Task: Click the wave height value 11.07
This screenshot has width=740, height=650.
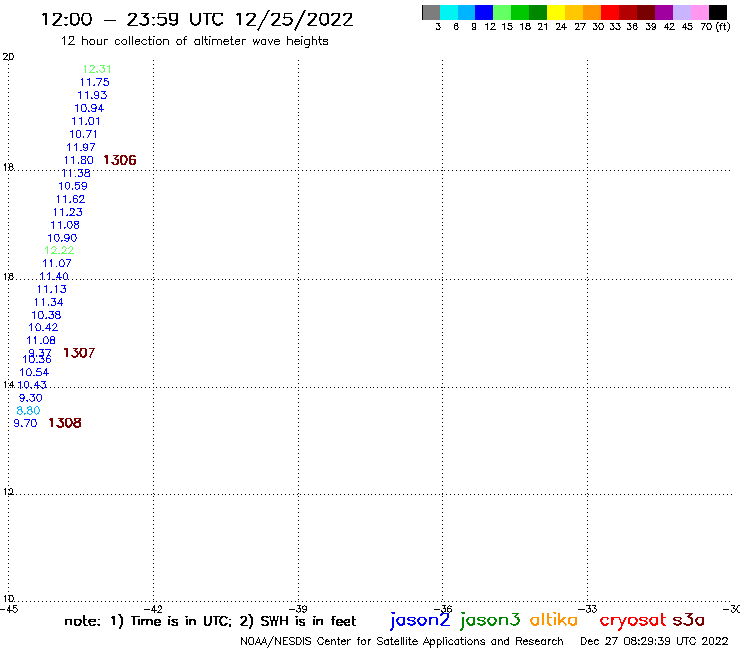Action: coord(57,263)
